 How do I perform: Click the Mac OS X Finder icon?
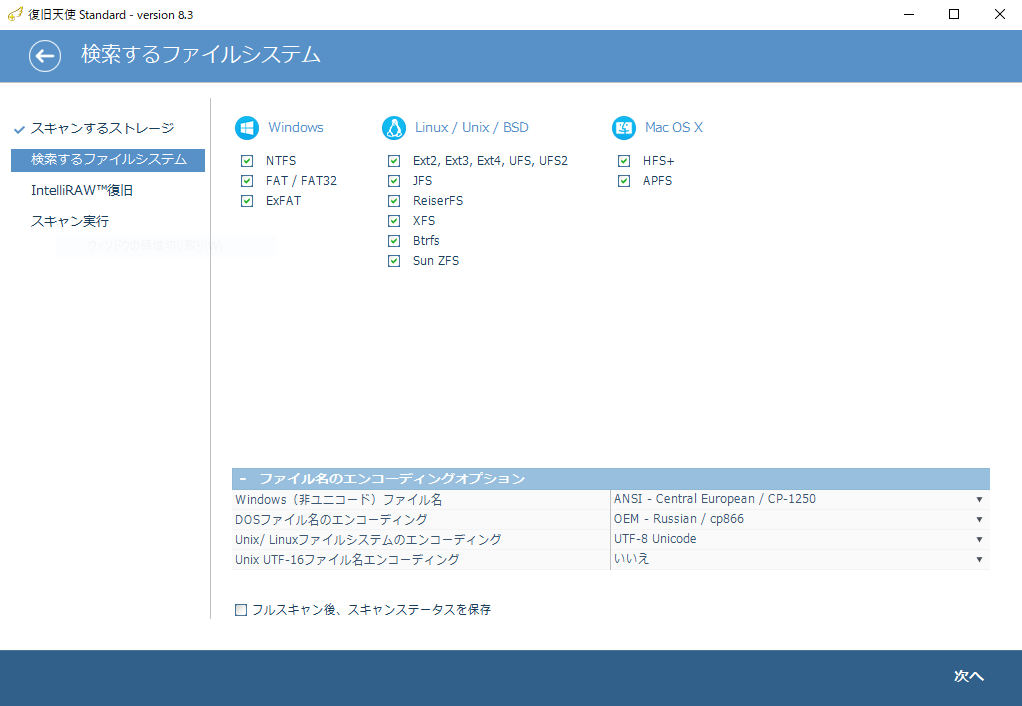click(624, 128)
